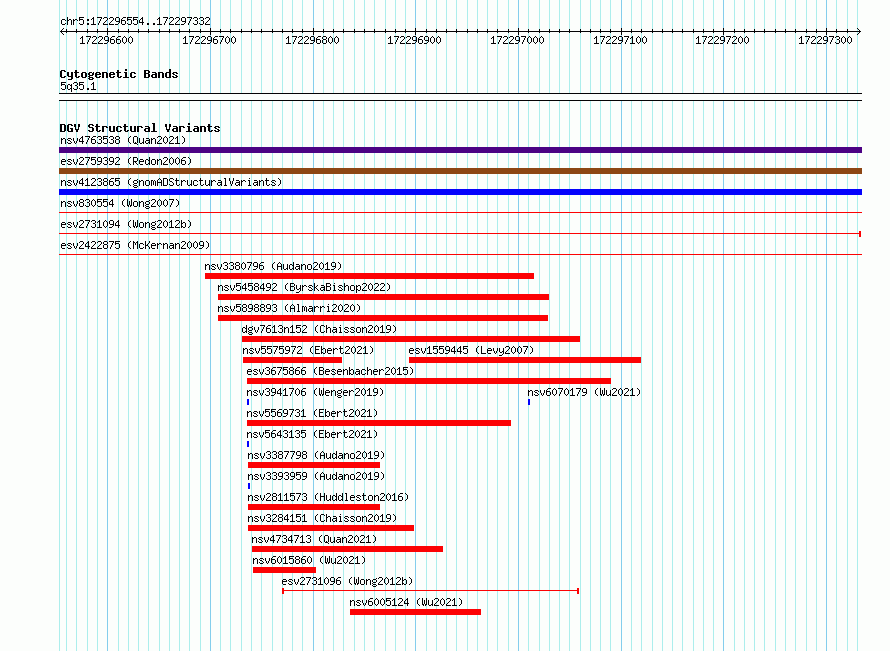Select the red bar under nsv6015860
The height and width of the screenshot is (651, 890).
(x=284, y=570)
